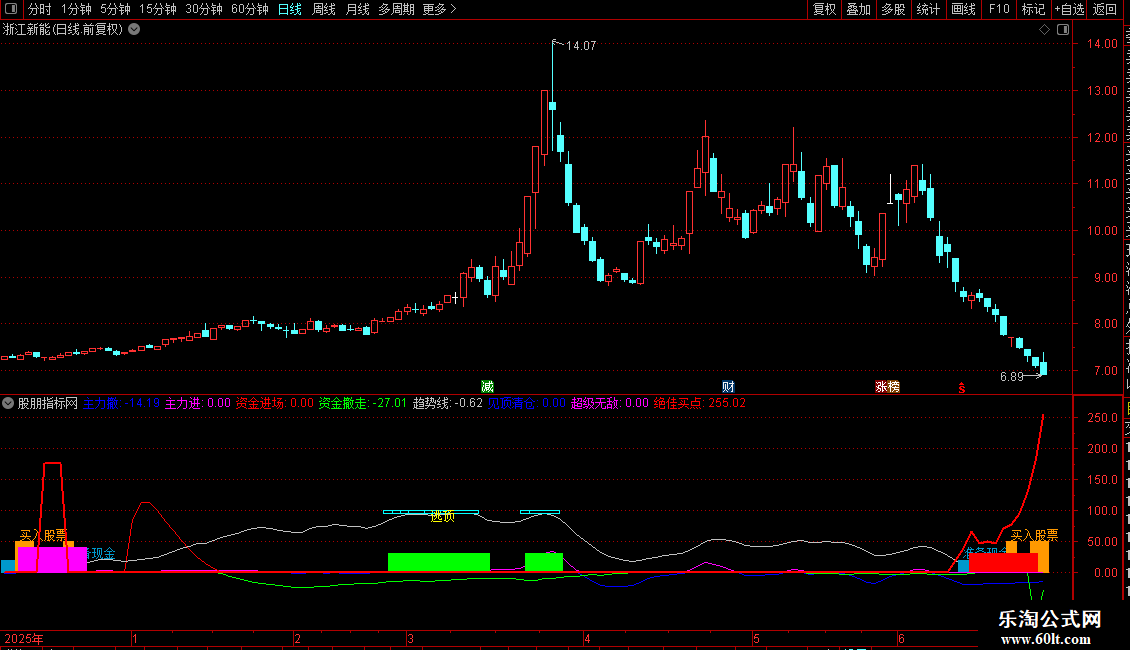
Task: Switch to 周线 weekly chart
Action: [x=324, y=9]
